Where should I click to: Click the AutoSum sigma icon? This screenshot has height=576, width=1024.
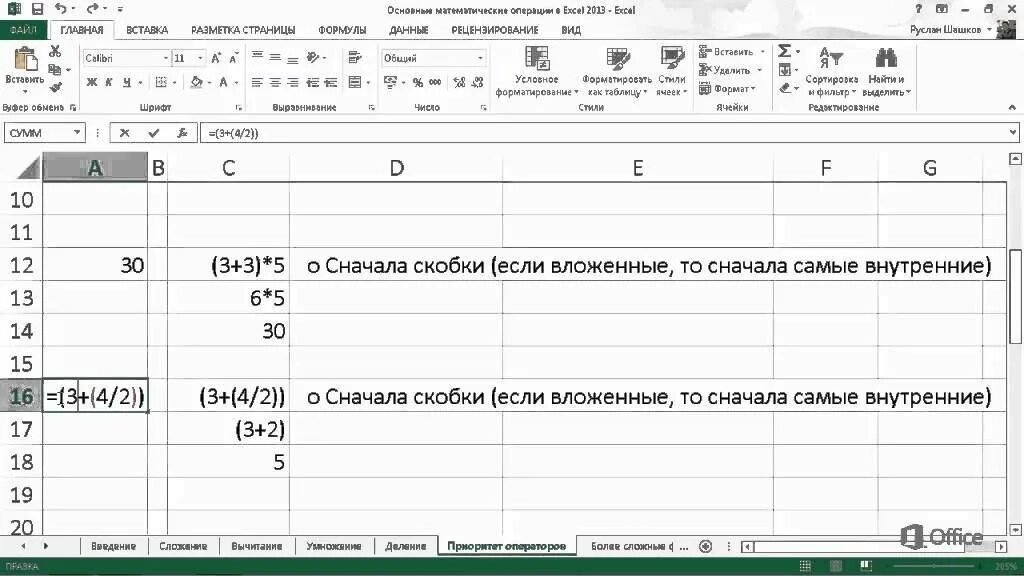(x=785, y=51)
